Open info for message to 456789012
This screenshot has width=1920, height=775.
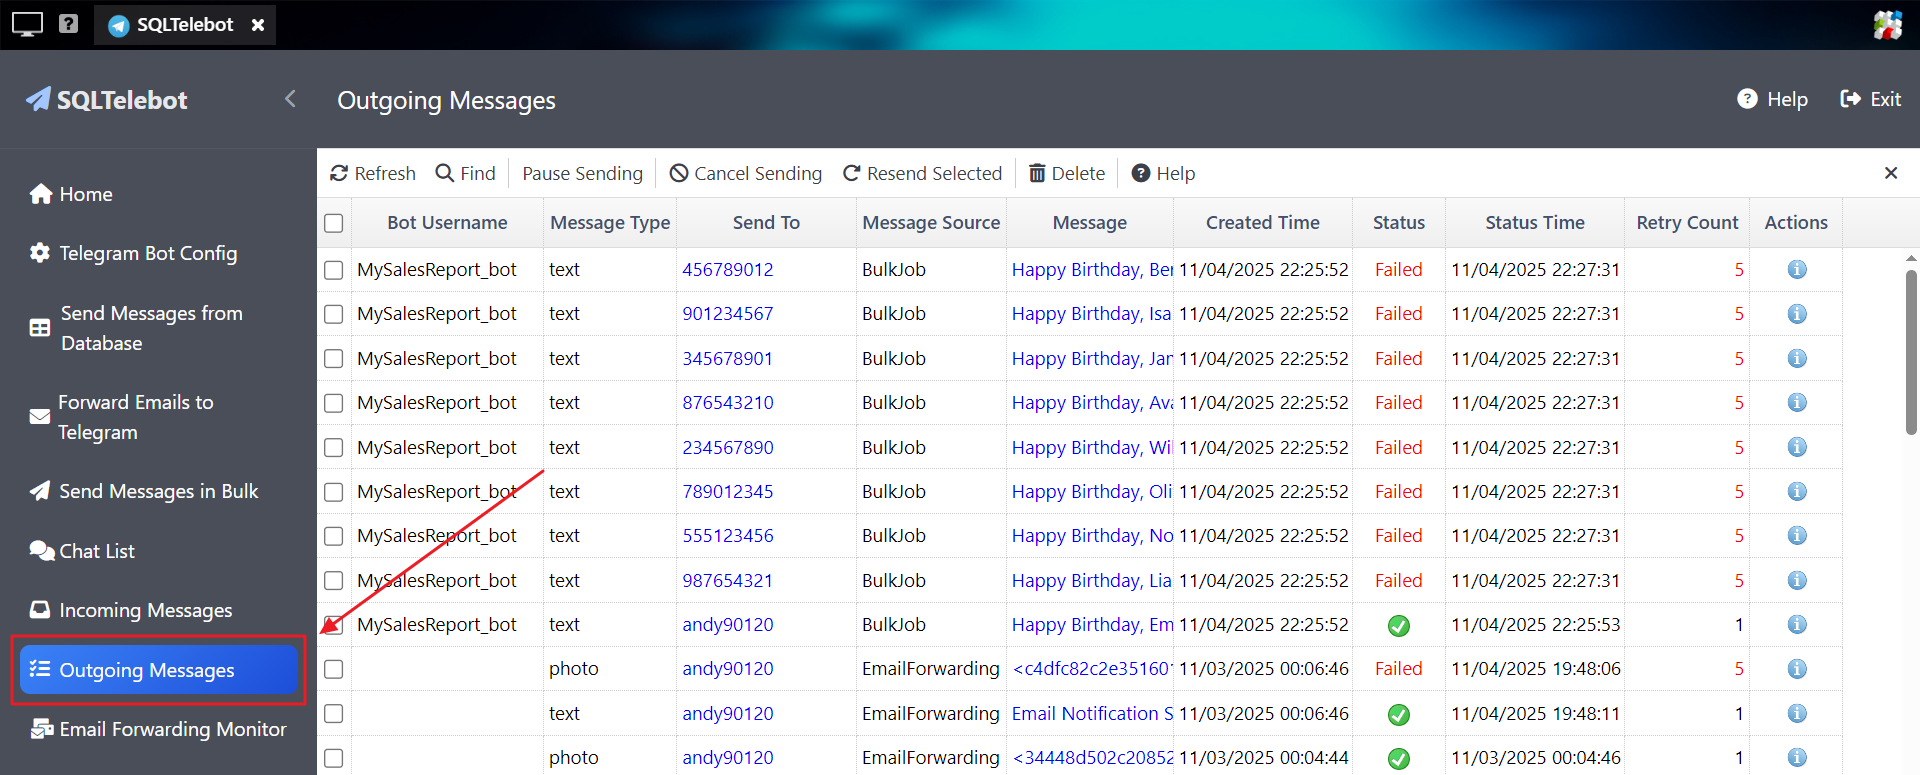coord(1796,270)
